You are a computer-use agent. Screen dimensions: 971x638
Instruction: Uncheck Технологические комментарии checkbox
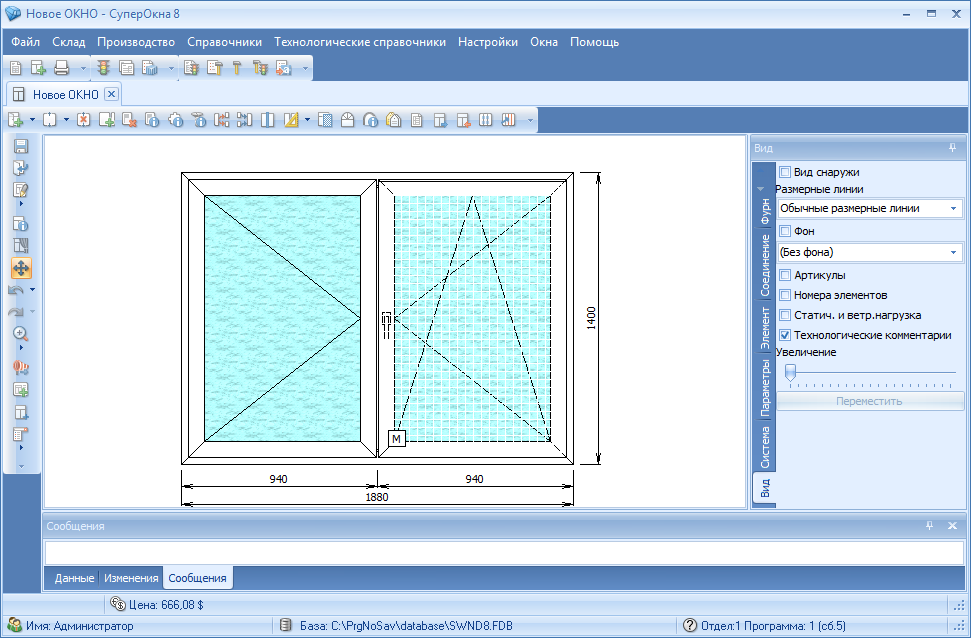(785, 335)
